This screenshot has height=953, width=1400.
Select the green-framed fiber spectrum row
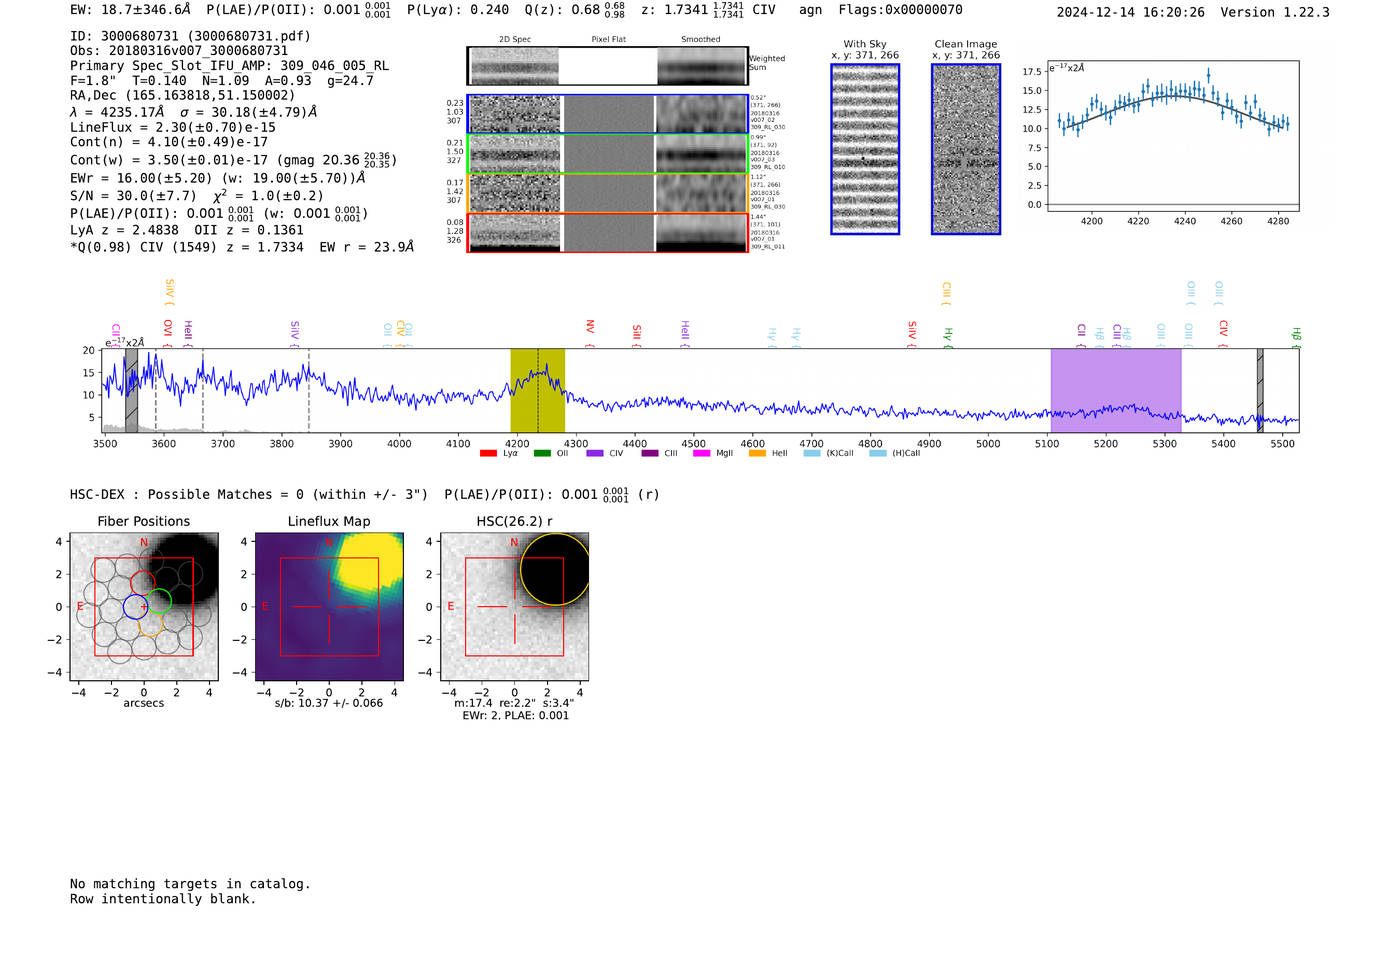pos(608,154)
